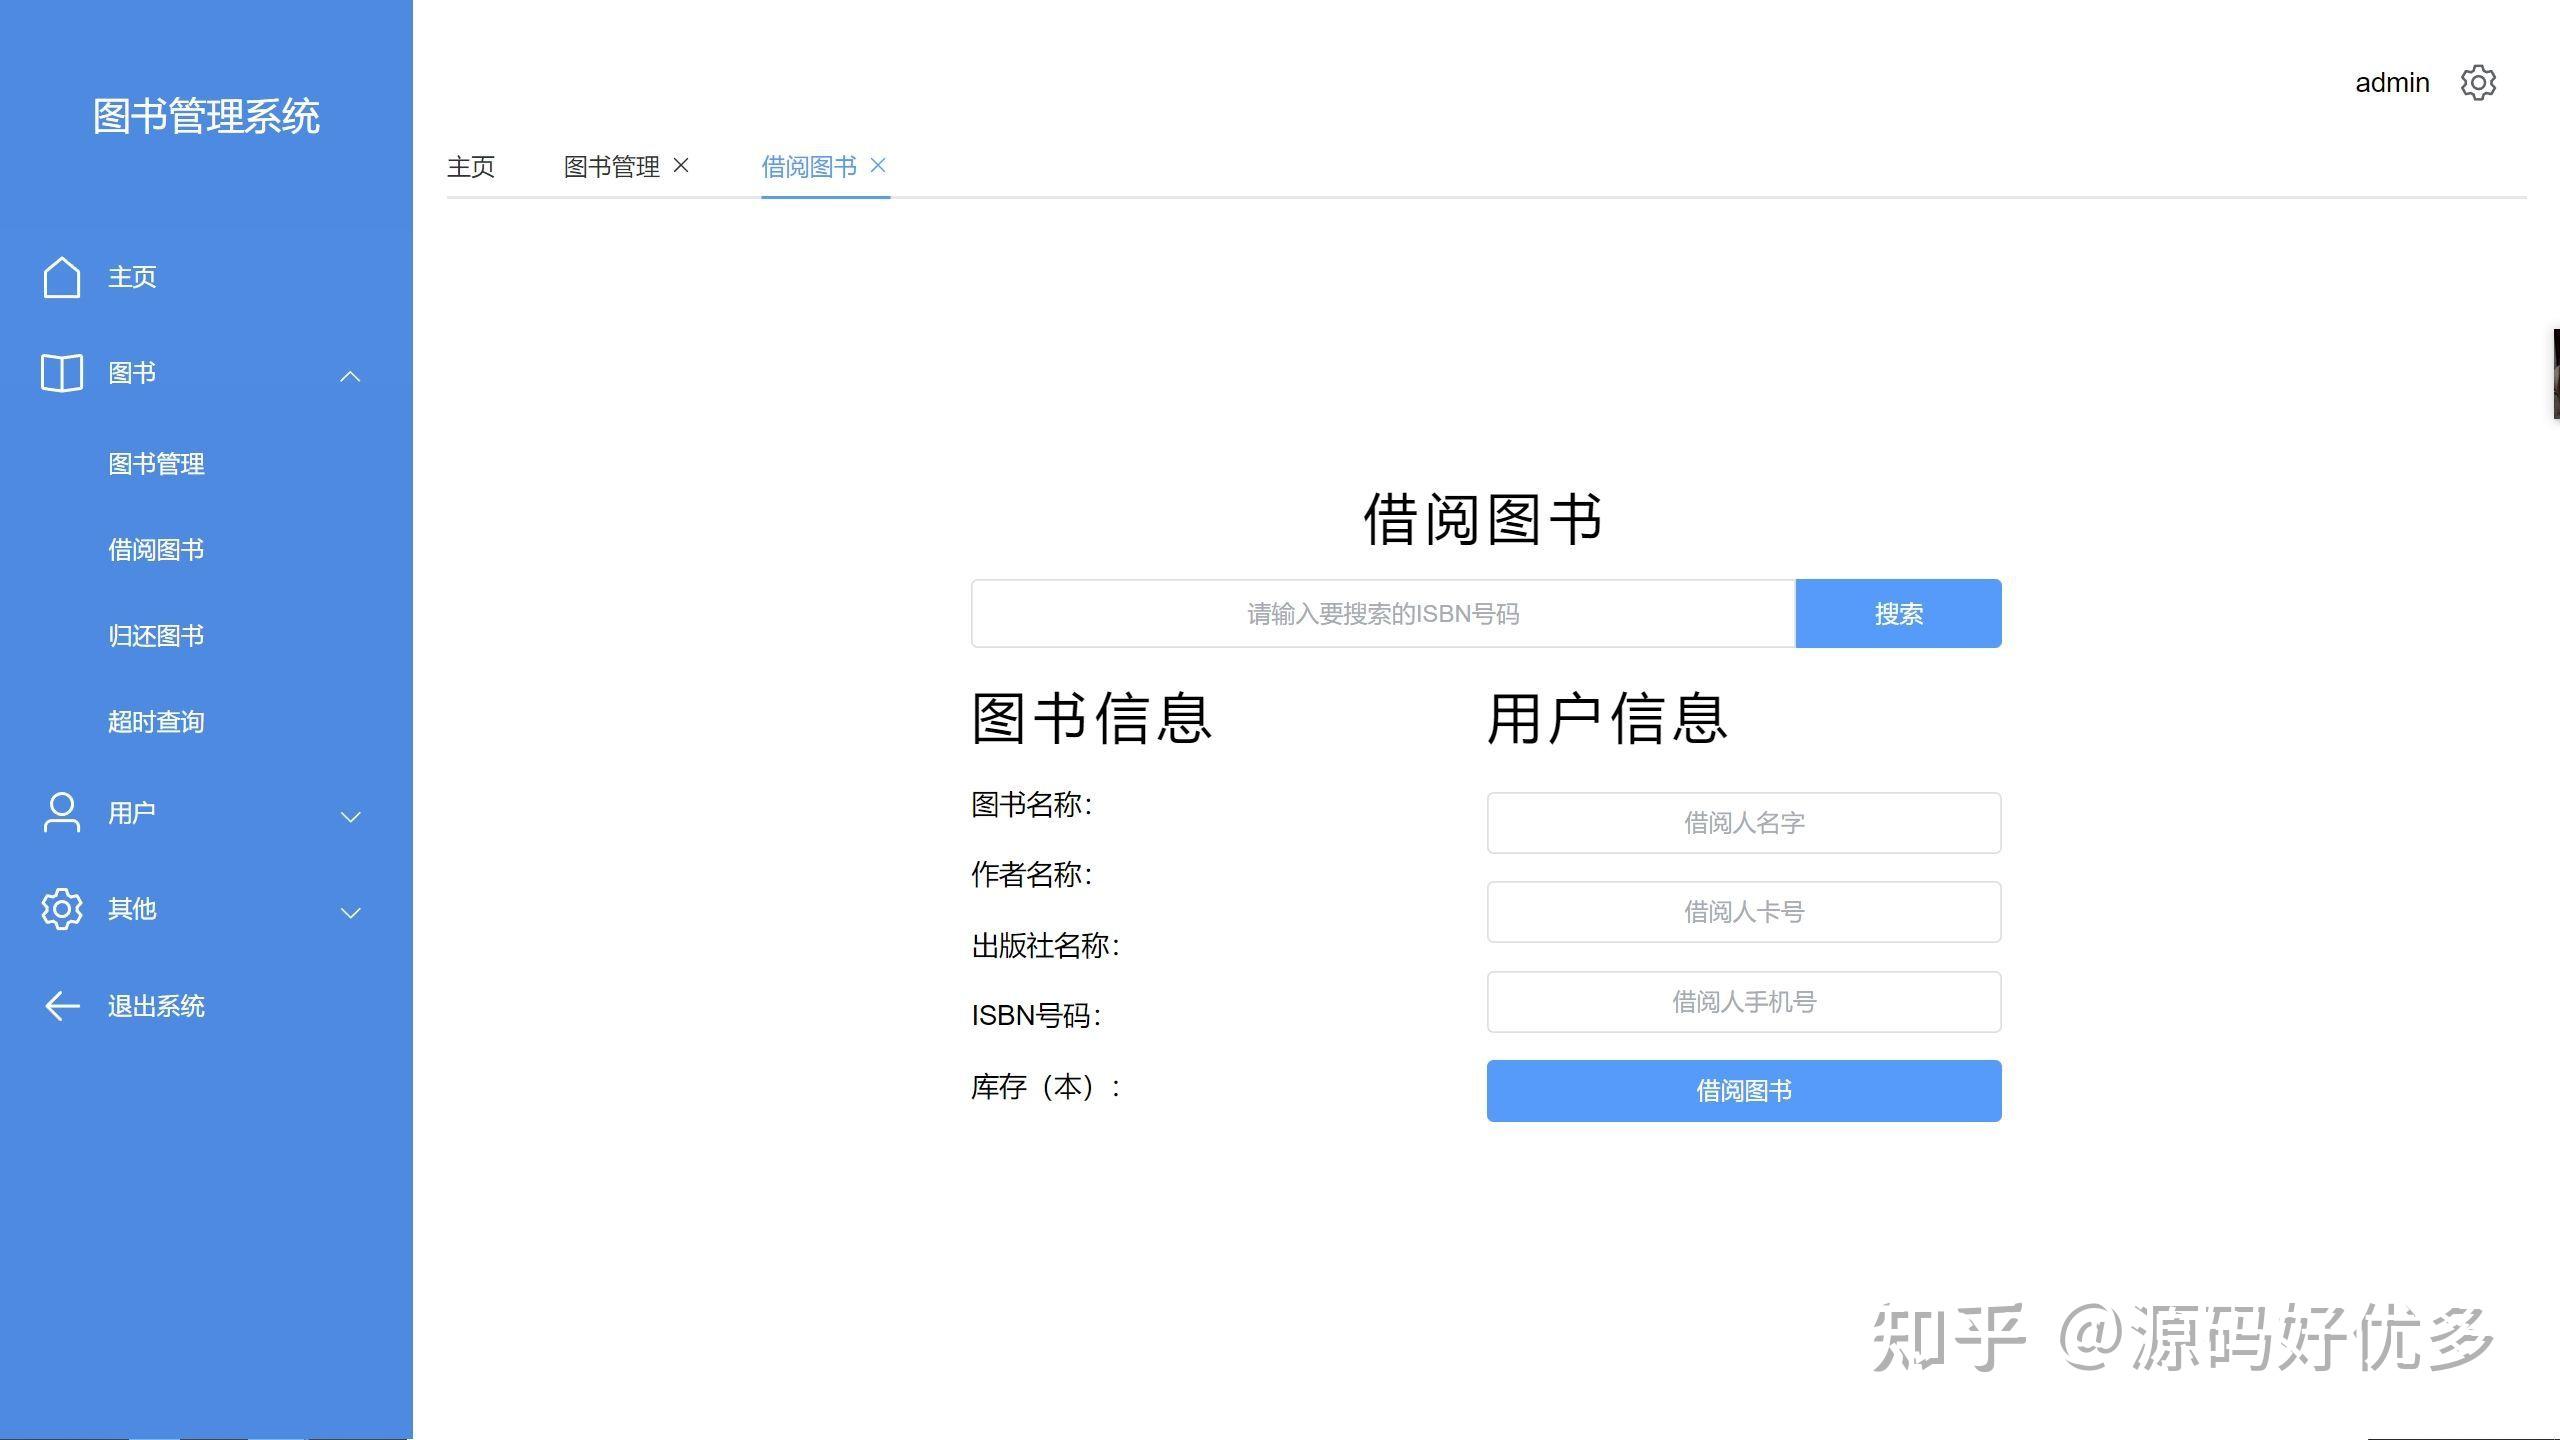The width and height of the screenshot is (2560, 1440).
Task: Click the back arrow icon for 退出系统
Action: pos(61,1006)
